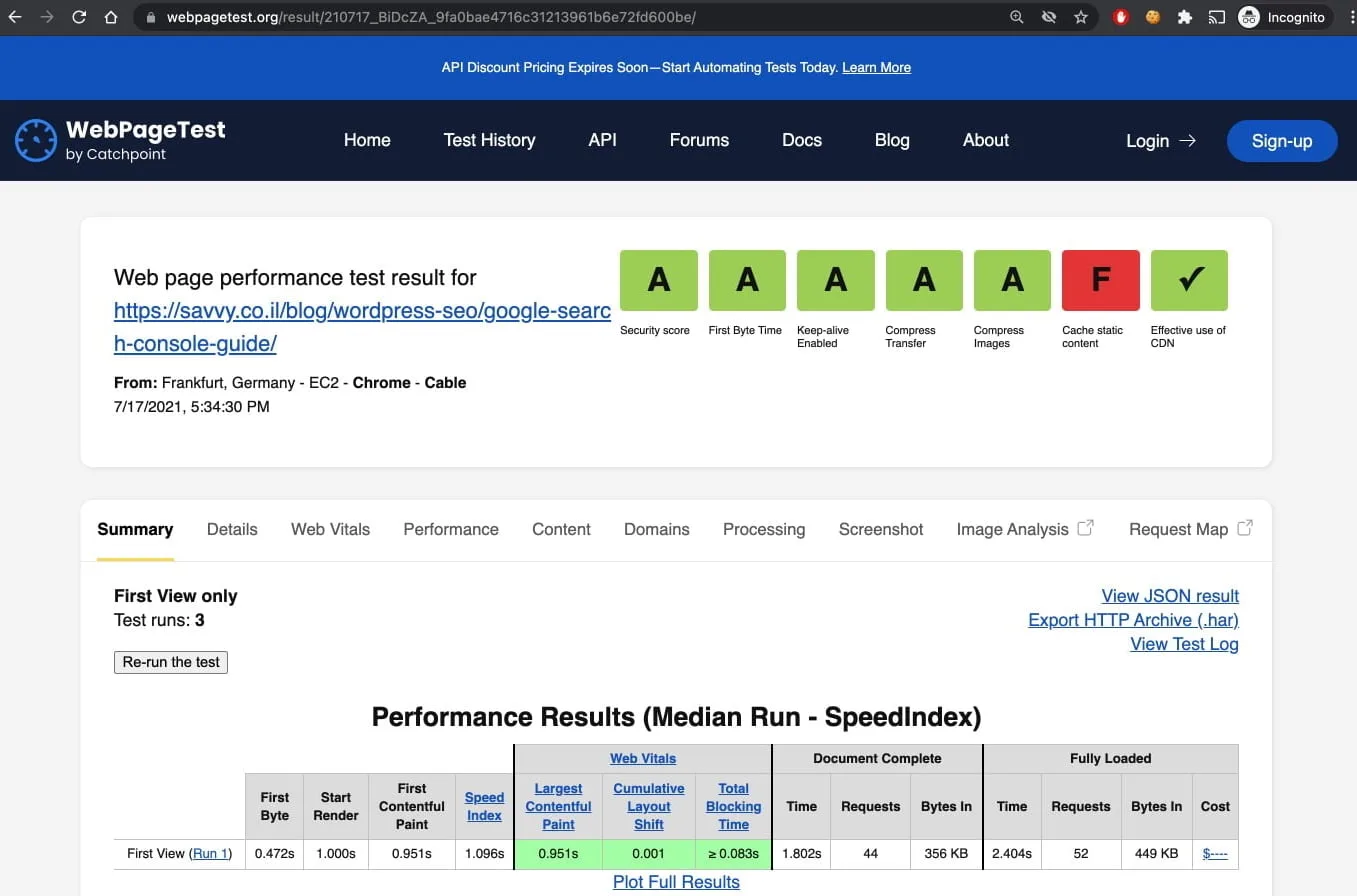Open the Forums navigation item
The width and height of the screenshot is (1357, 896).
pos(699,140)
